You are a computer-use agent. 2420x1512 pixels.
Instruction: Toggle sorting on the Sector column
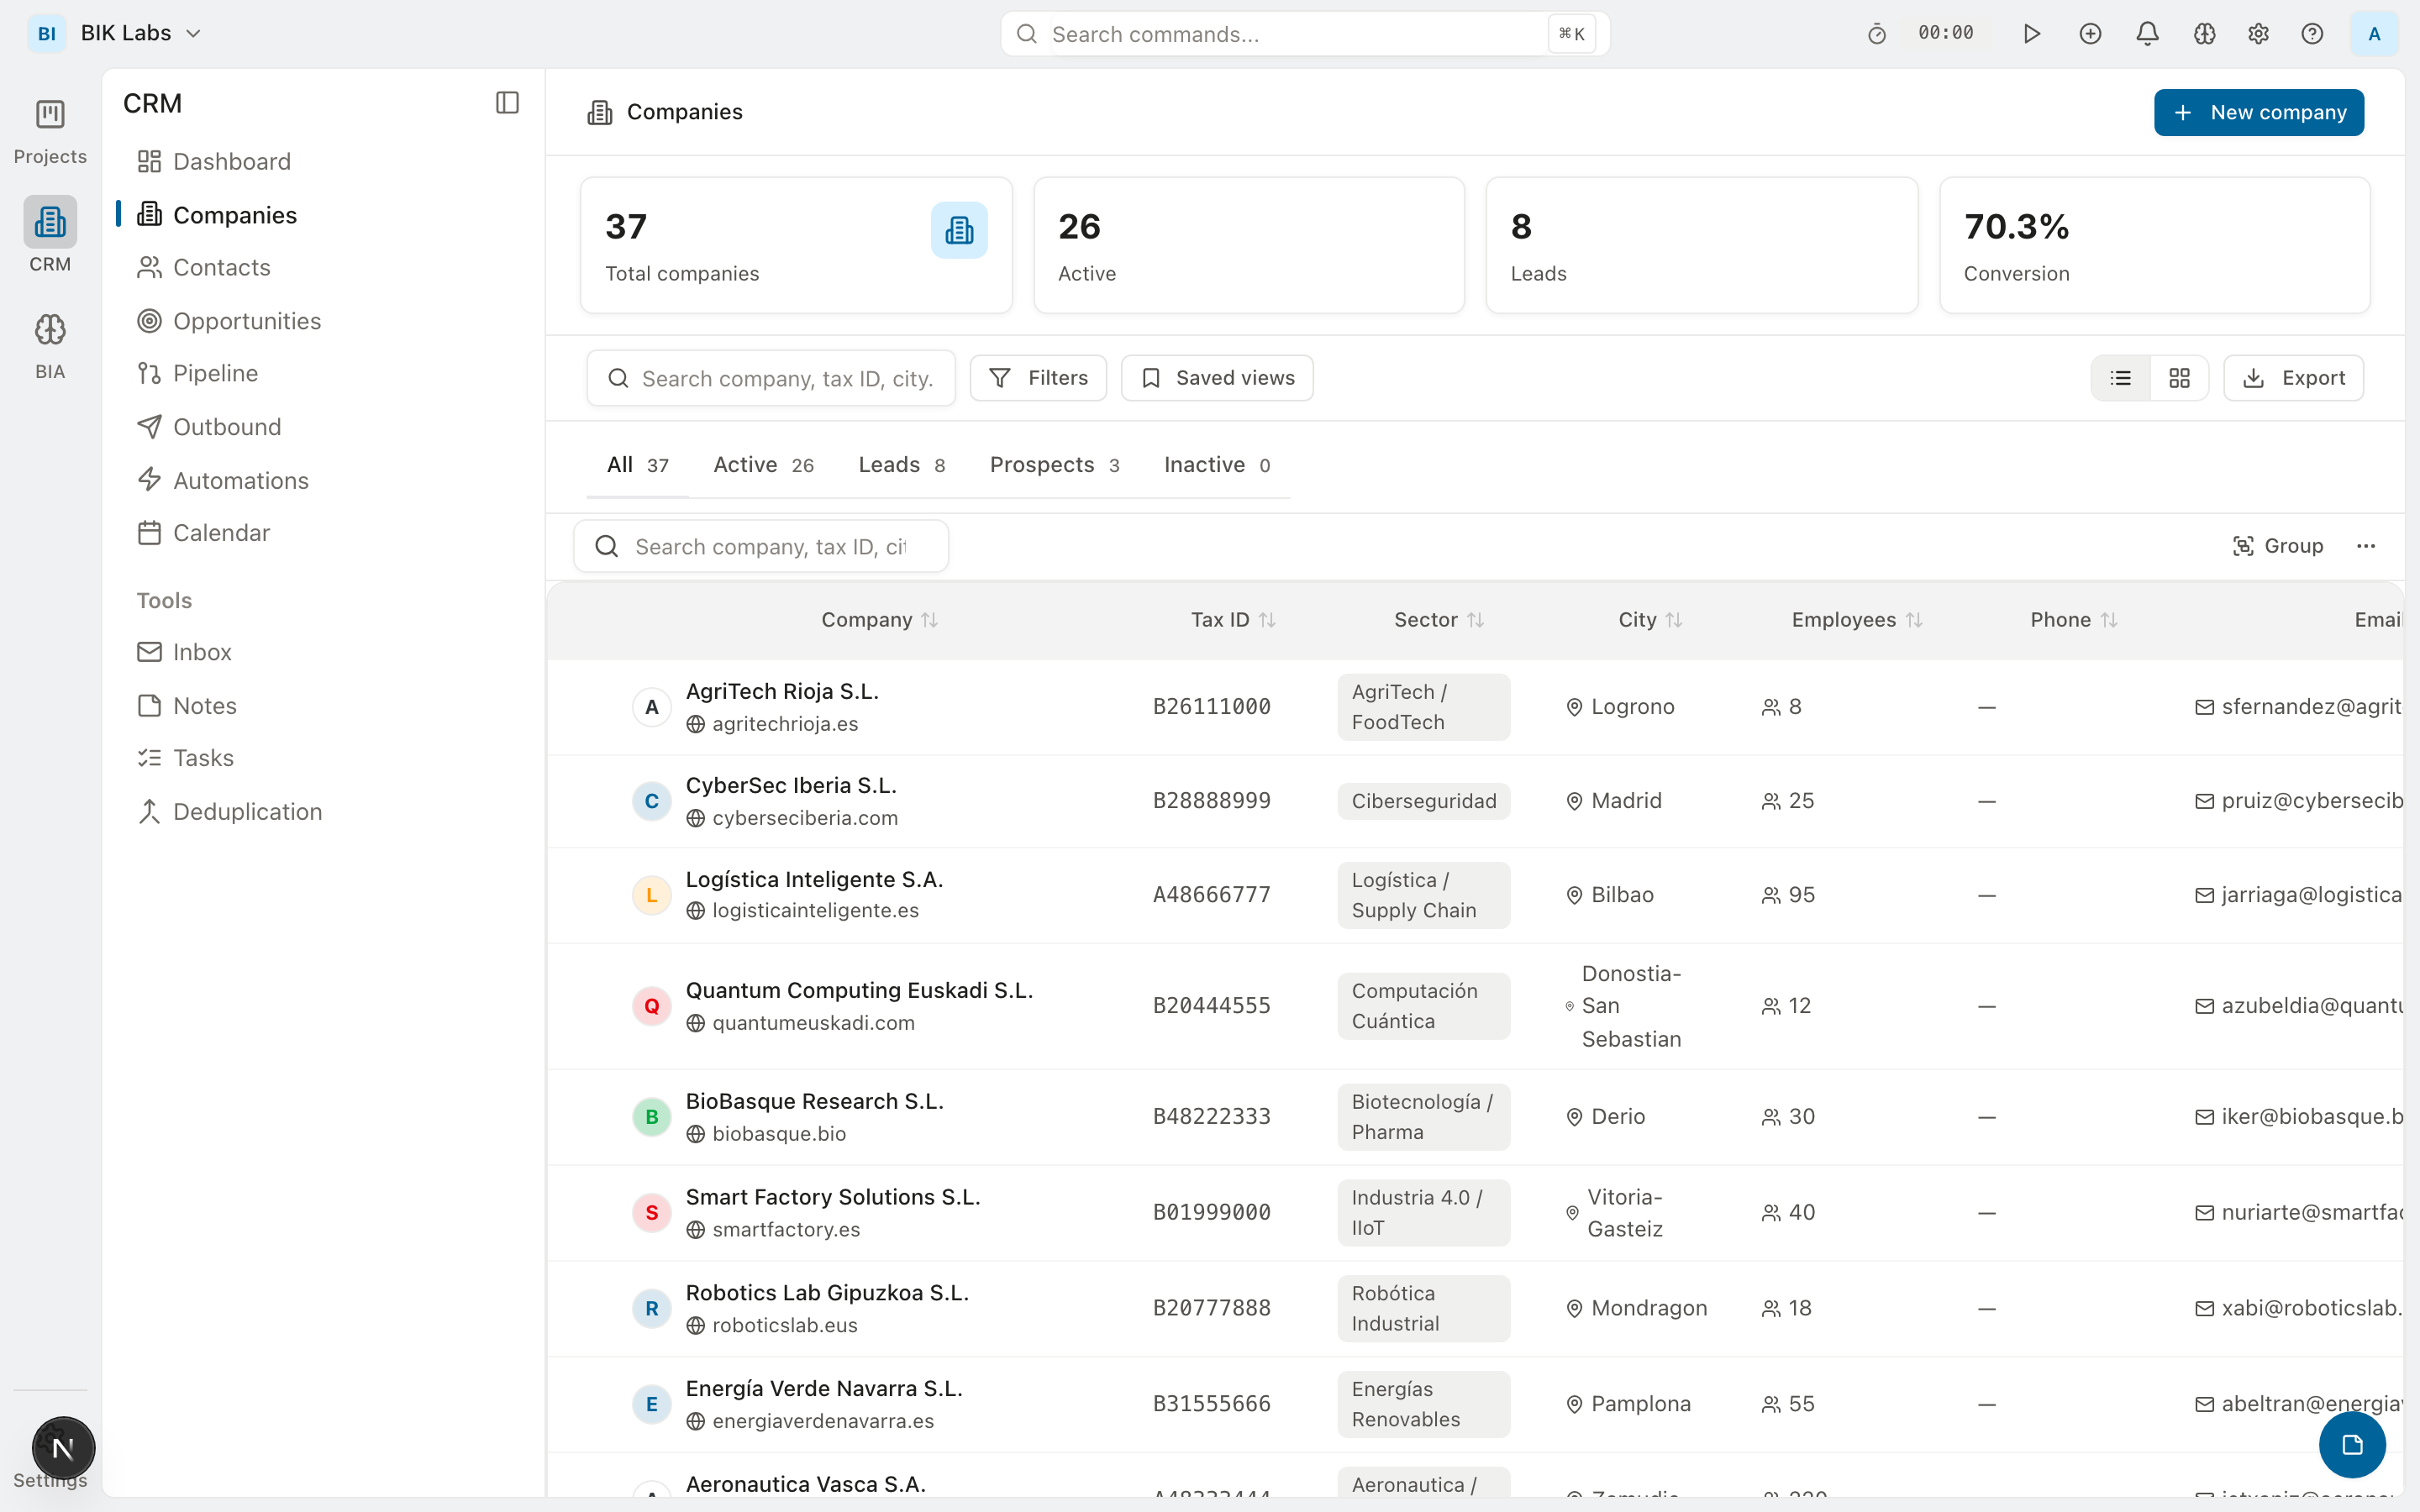(1437, 619)
